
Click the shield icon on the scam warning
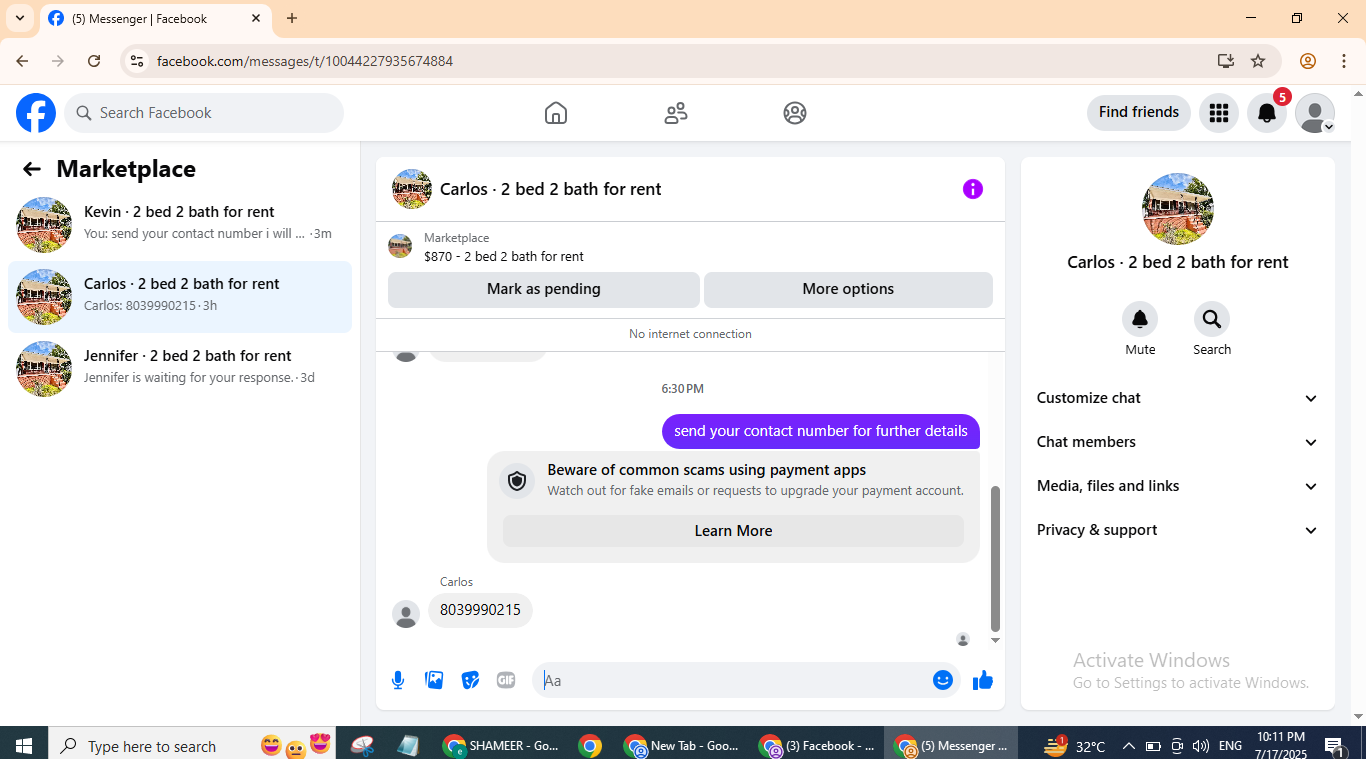pos(517,481)
